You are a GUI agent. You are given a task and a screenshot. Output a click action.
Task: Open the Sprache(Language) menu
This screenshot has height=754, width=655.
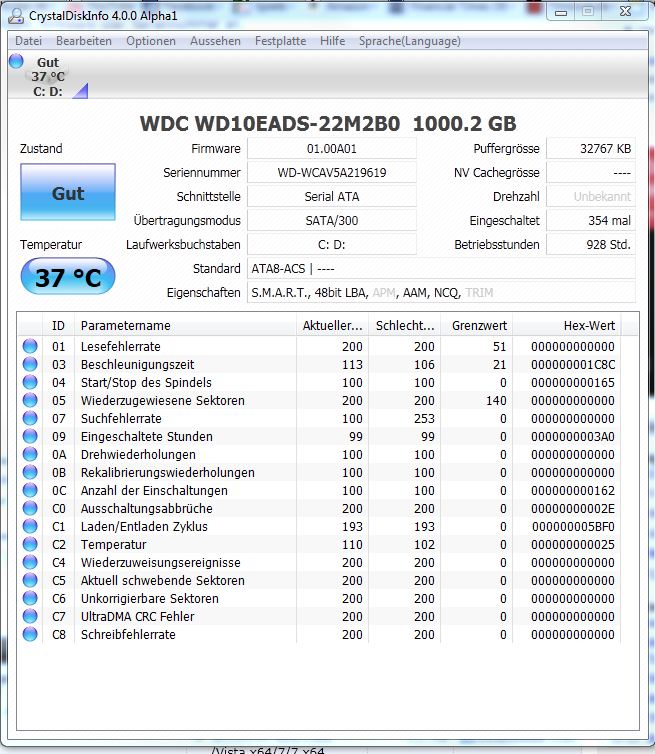point(410,41)
